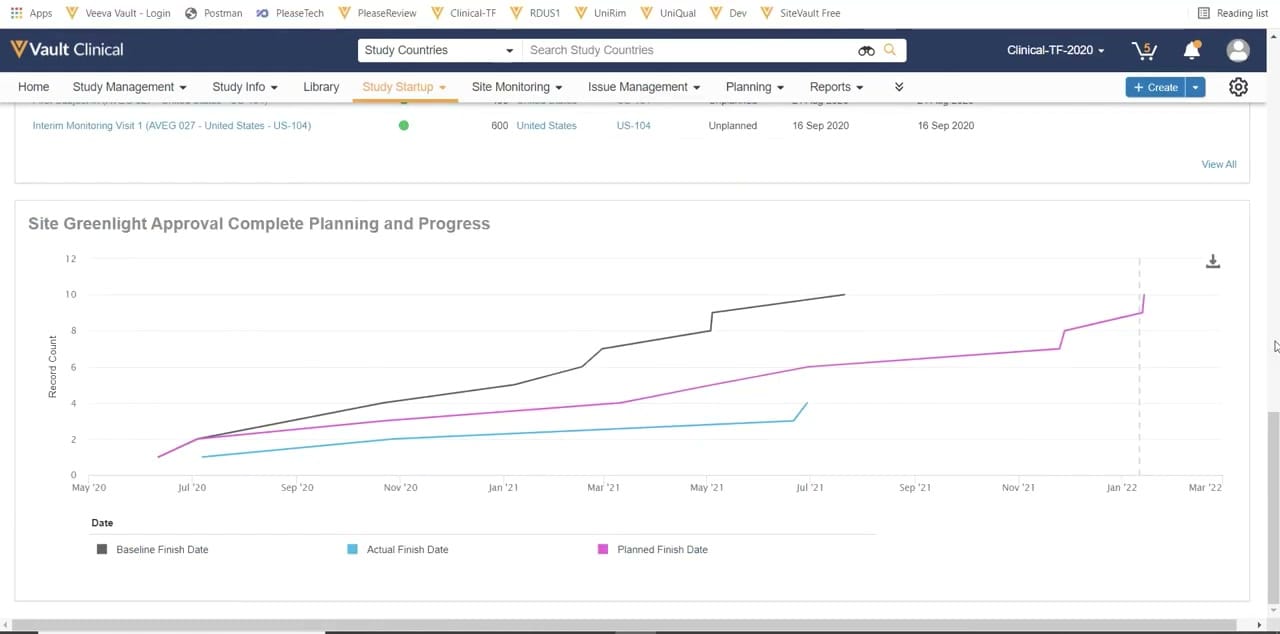Image resolution: width=1280 pixels, height=634 pixels.
Task: Open the Create button dropdown arrow
Action: pyautogui.click(x=1195, y=87)
